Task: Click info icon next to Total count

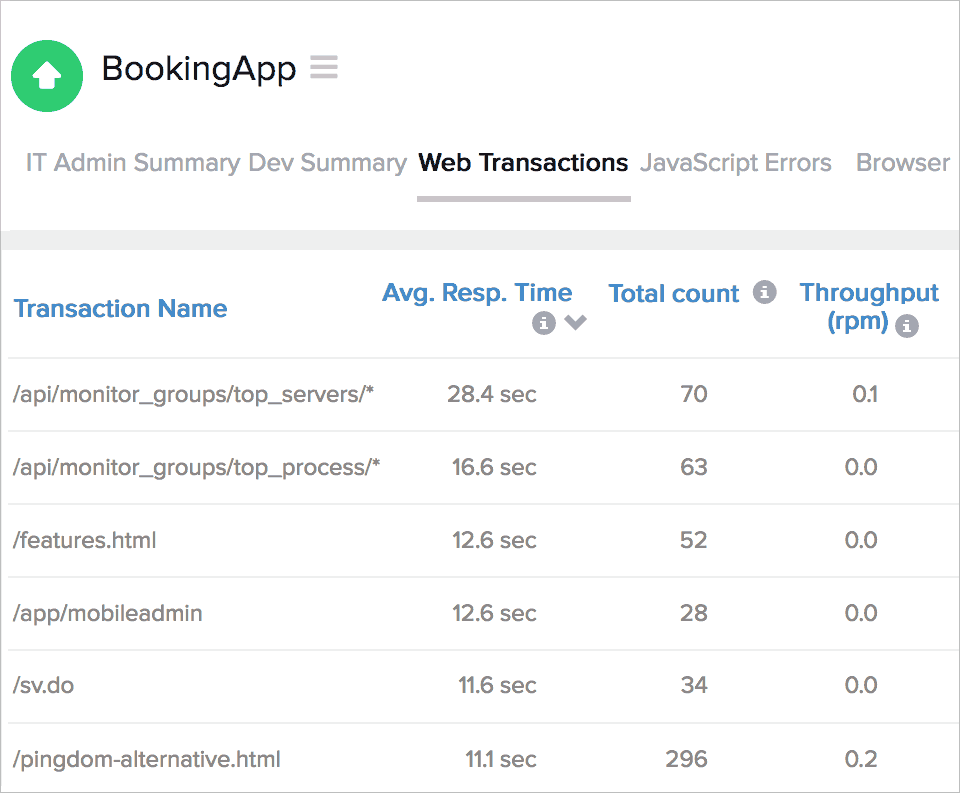Action: (x=764, y=292)
